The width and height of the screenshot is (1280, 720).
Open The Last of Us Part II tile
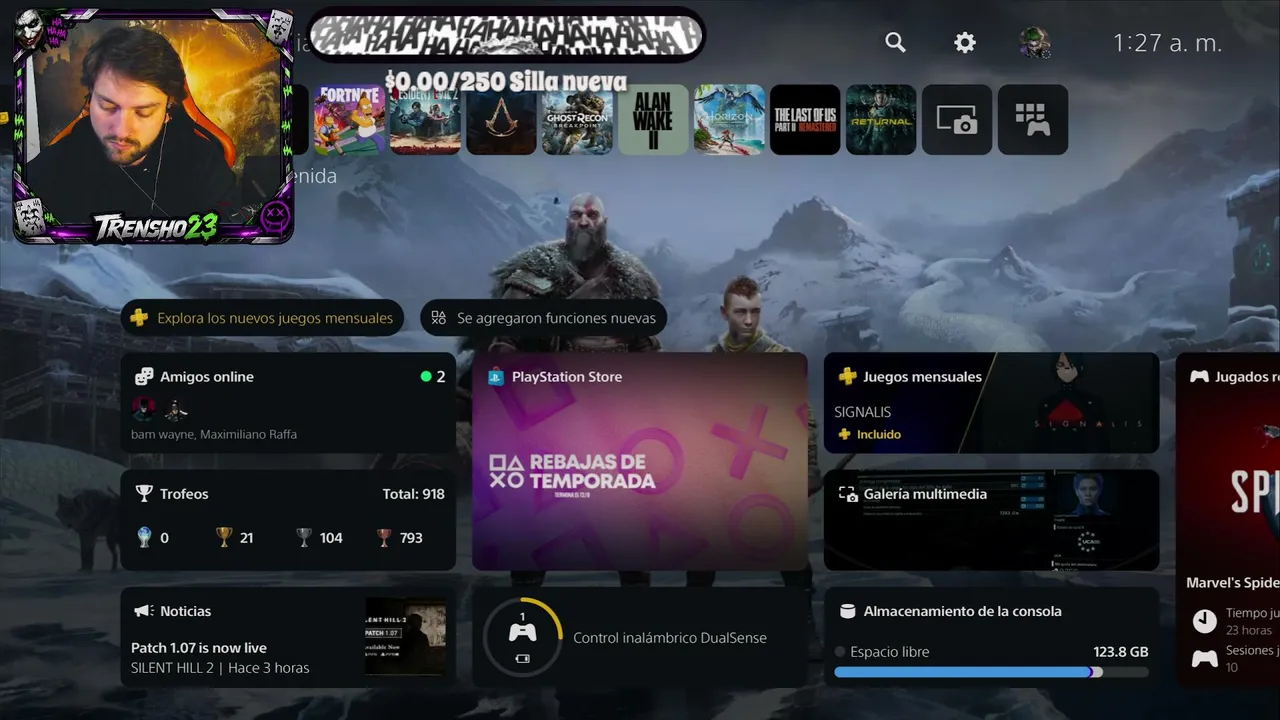(805, 120)
